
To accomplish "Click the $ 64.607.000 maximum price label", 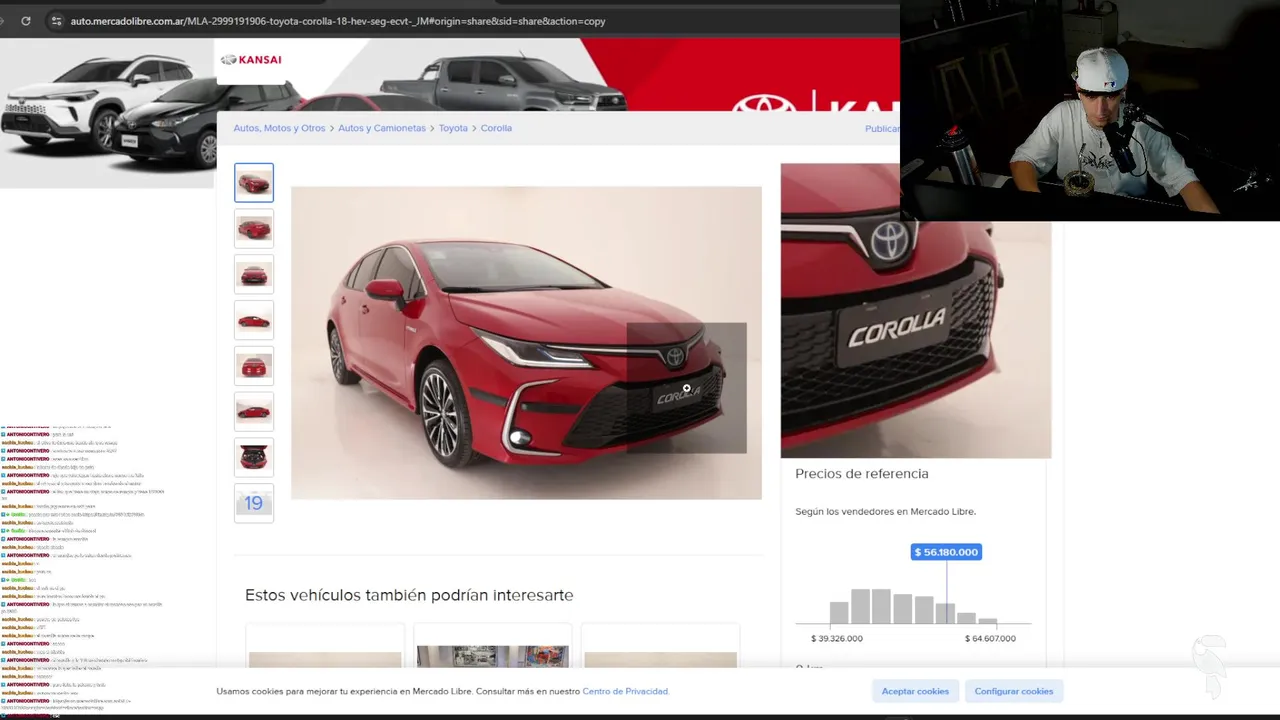I will 990,638.
